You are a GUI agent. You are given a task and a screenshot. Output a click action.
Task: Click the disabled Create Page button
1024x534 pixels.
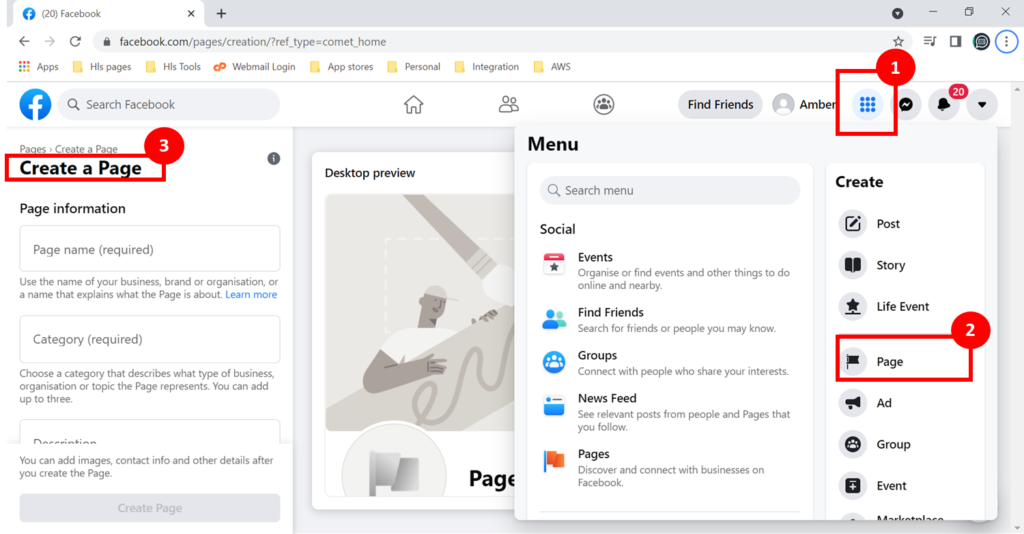click(x=150, y=508)
